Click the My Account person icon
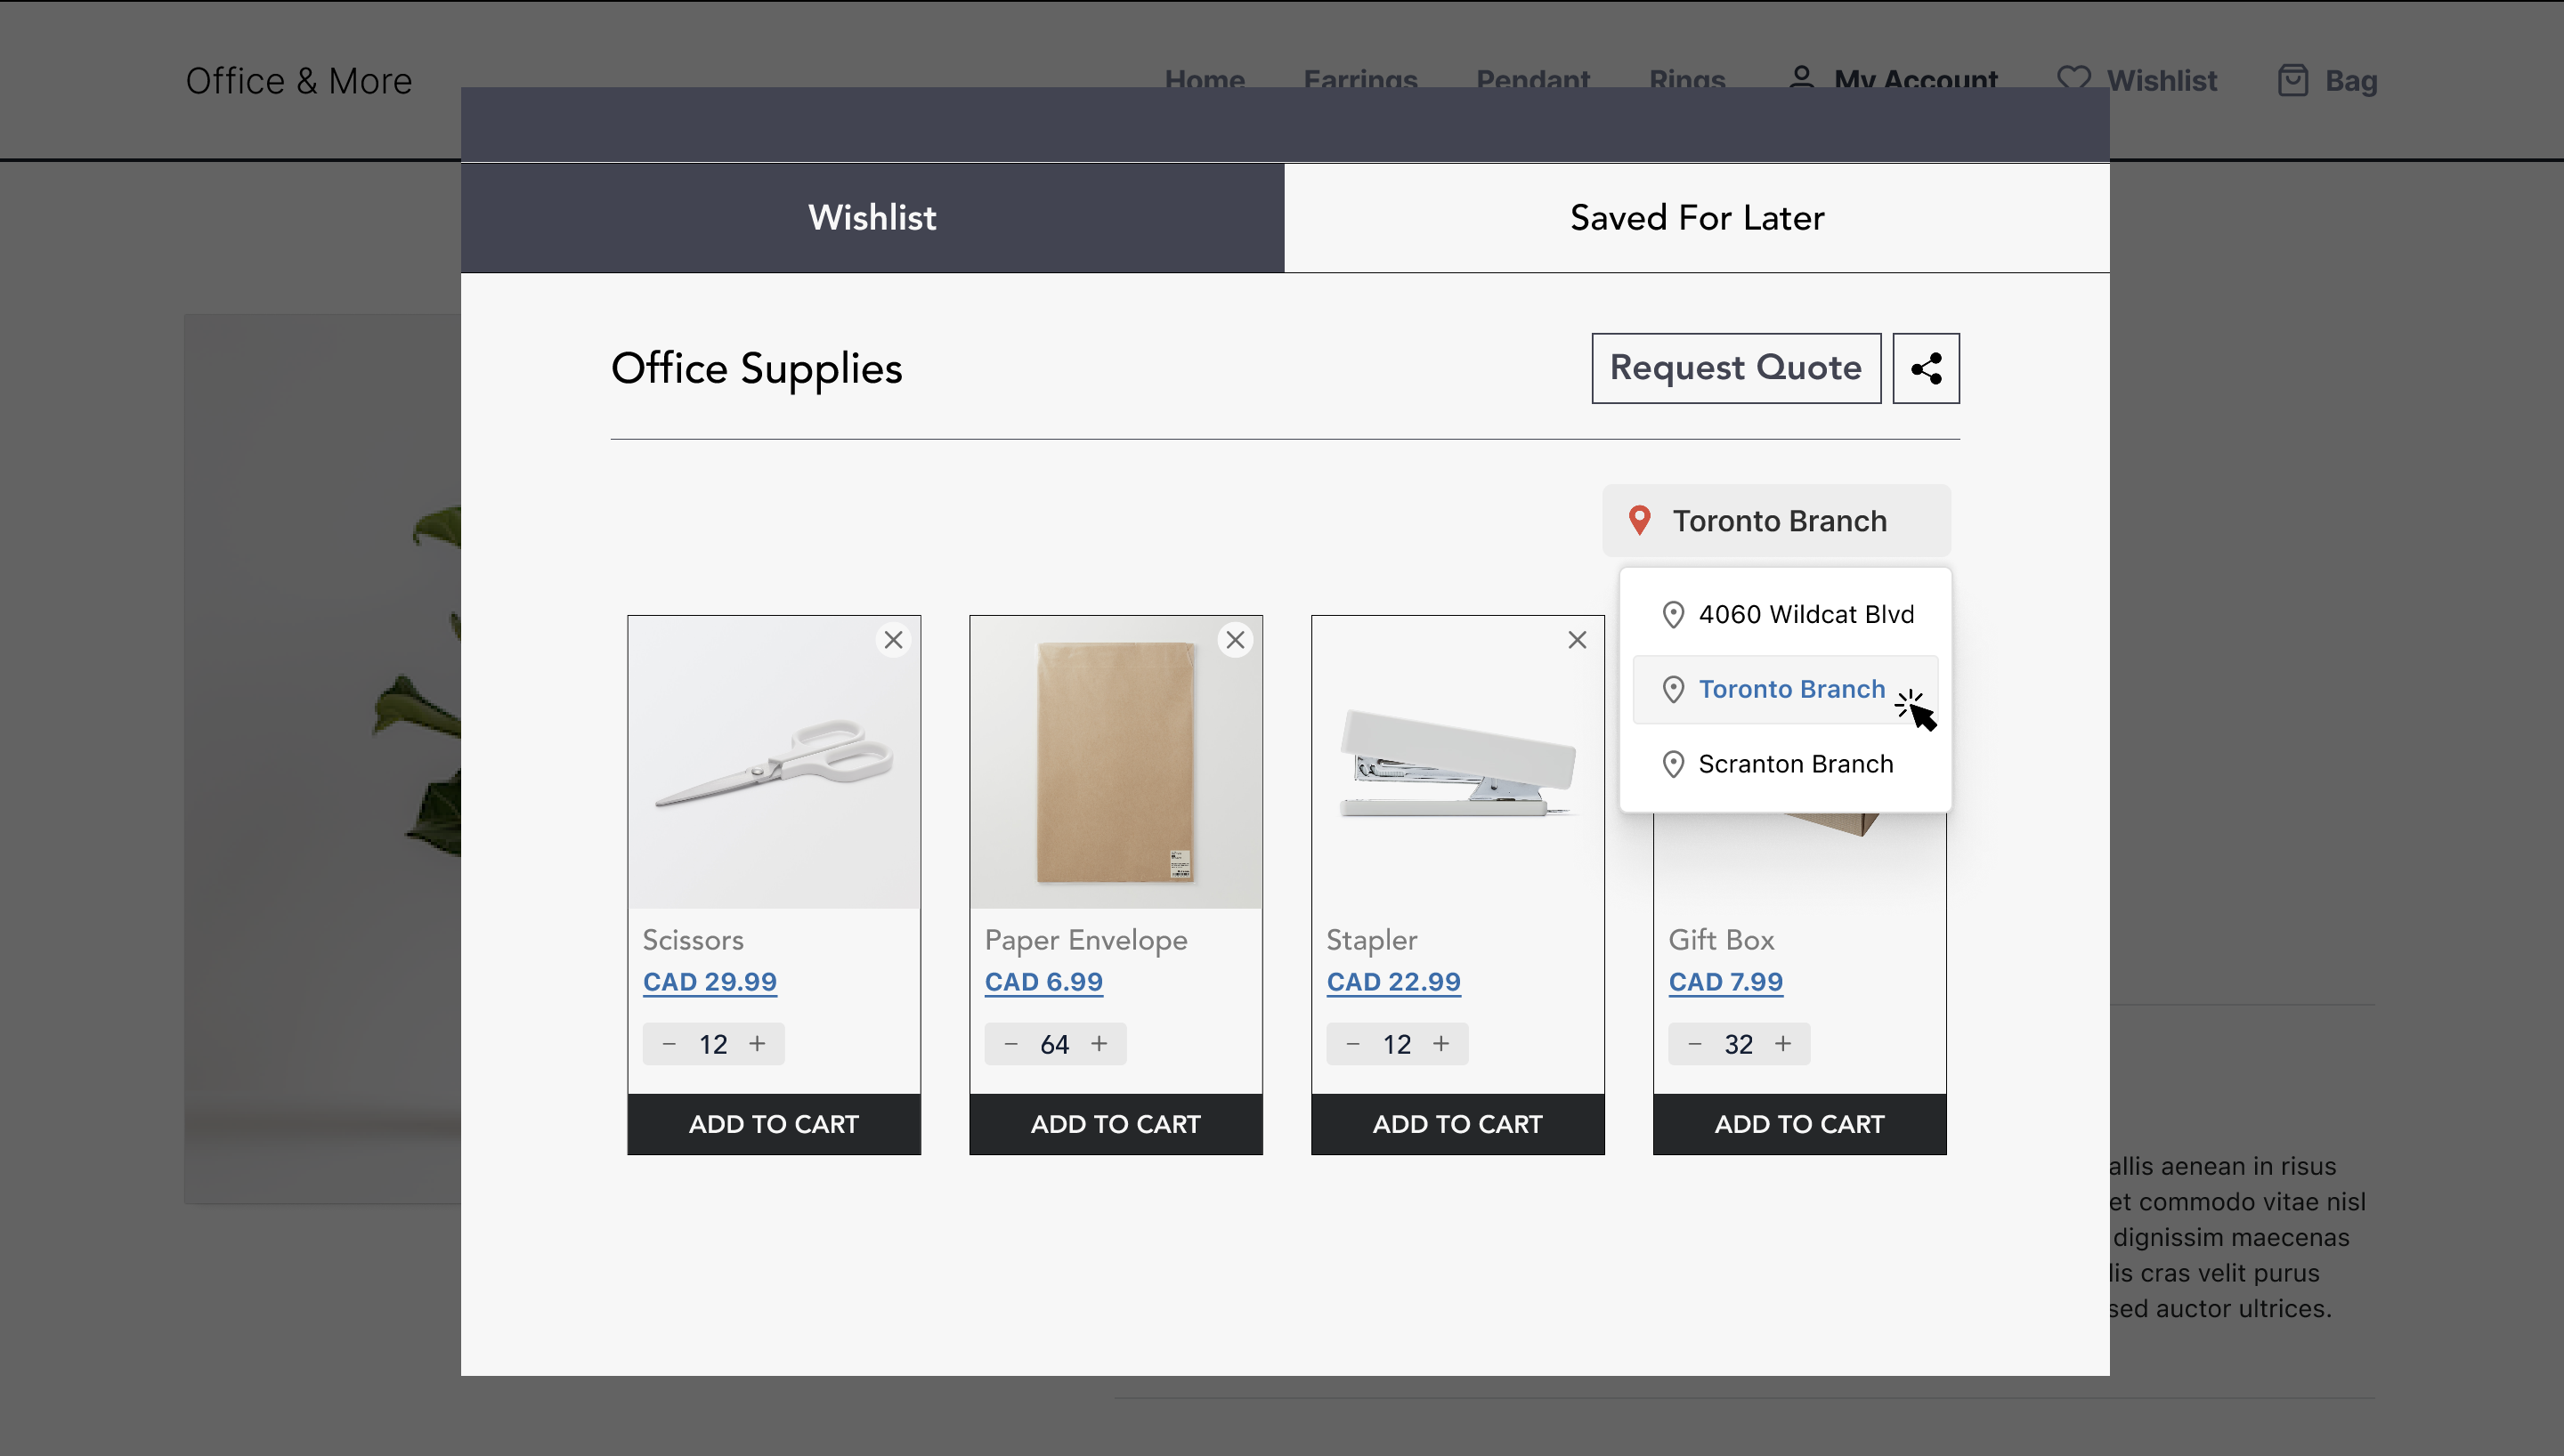The width and height of the screenshot is (2564, 1456). click(x=1801, y=78)
